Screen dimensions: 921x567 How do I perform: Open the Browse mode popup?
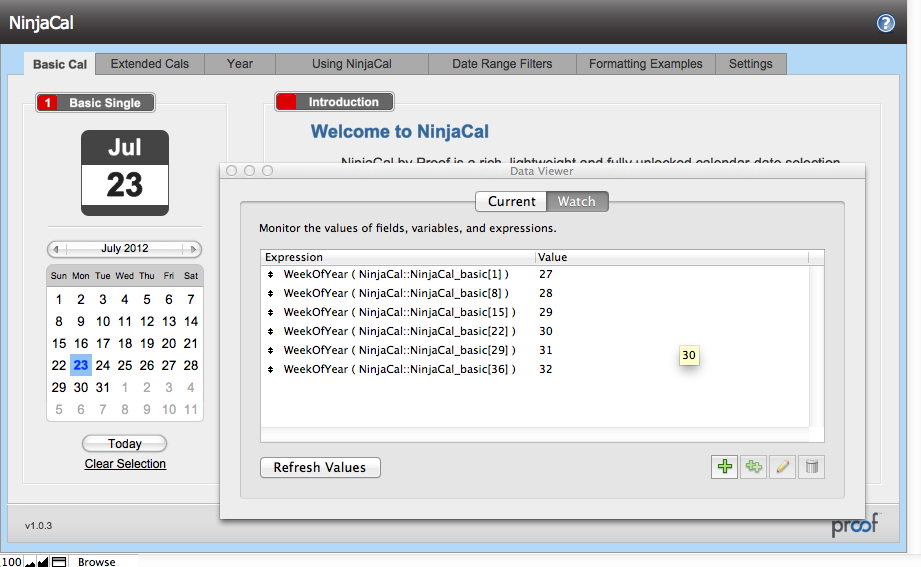pos(97,562)
